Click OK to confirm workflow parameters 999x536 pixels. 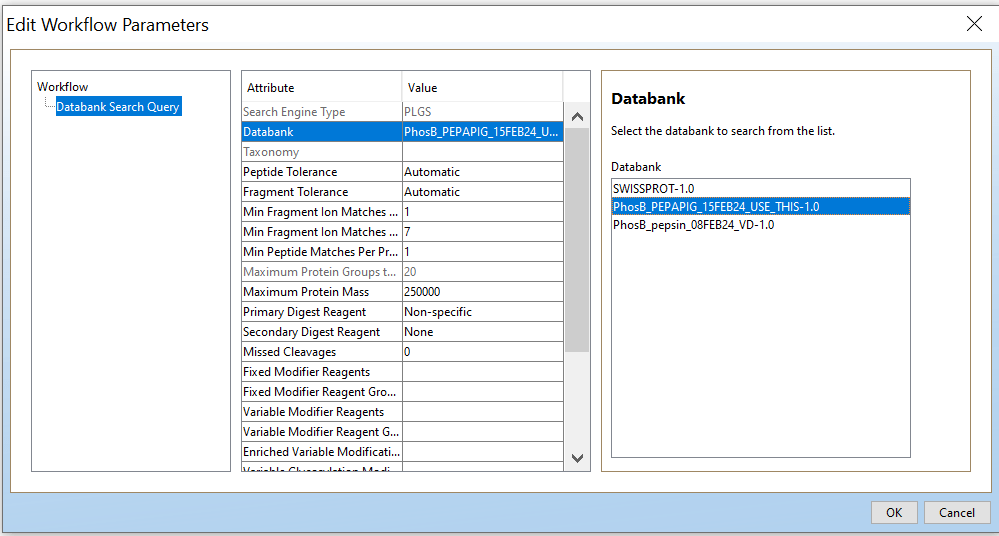click(x=893, y=512)
